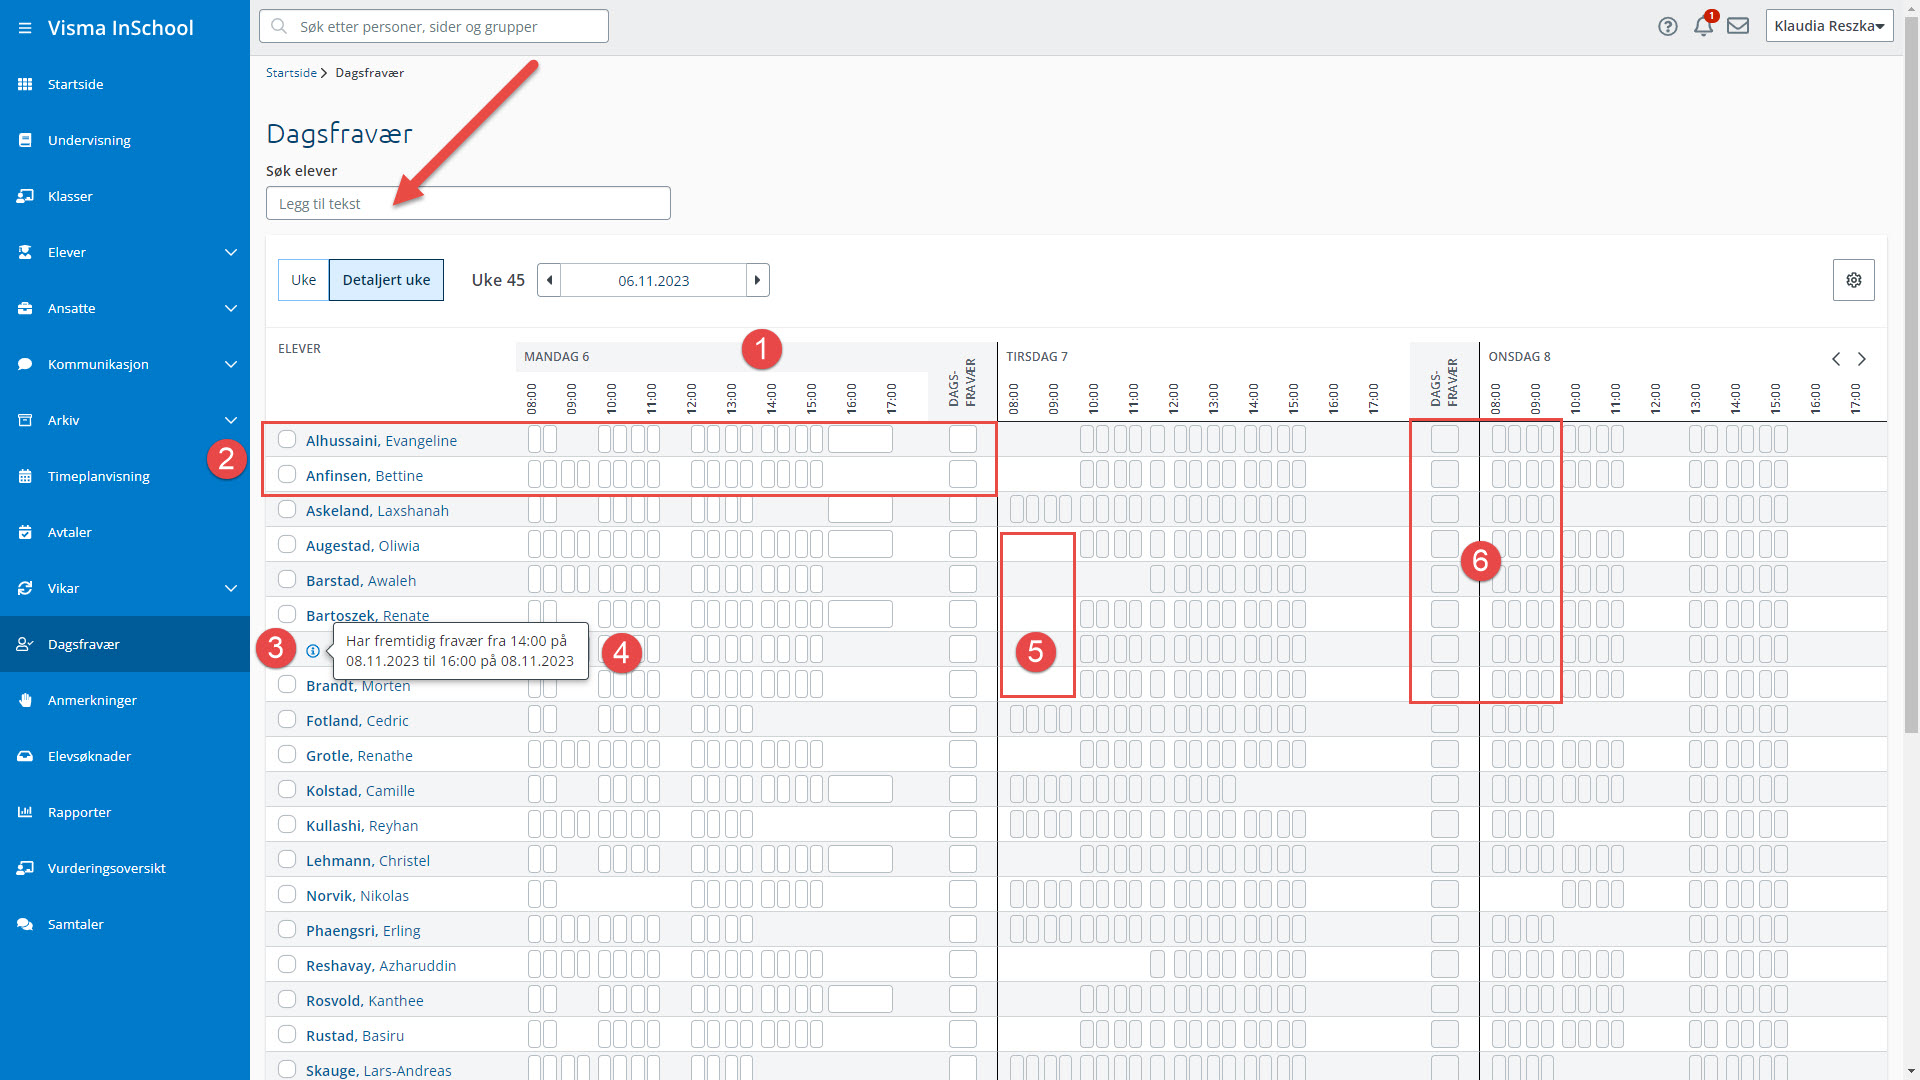1920x1080 pixels.
Task: Switch to the Uke view tab
Action: coord(304,280)
